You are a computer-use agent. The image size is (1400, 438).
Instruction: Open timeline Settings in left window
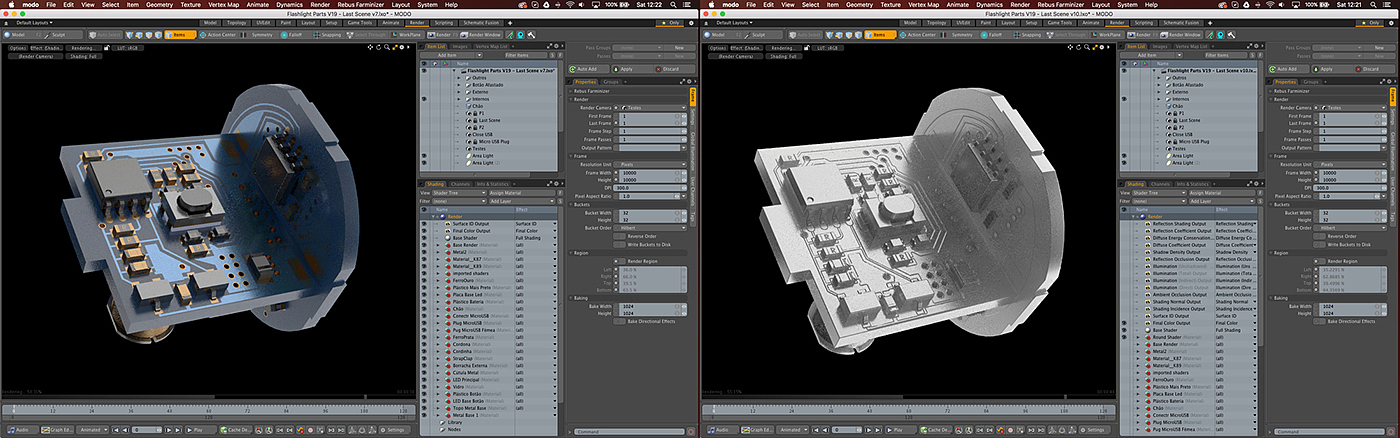(x=395, y=429)
